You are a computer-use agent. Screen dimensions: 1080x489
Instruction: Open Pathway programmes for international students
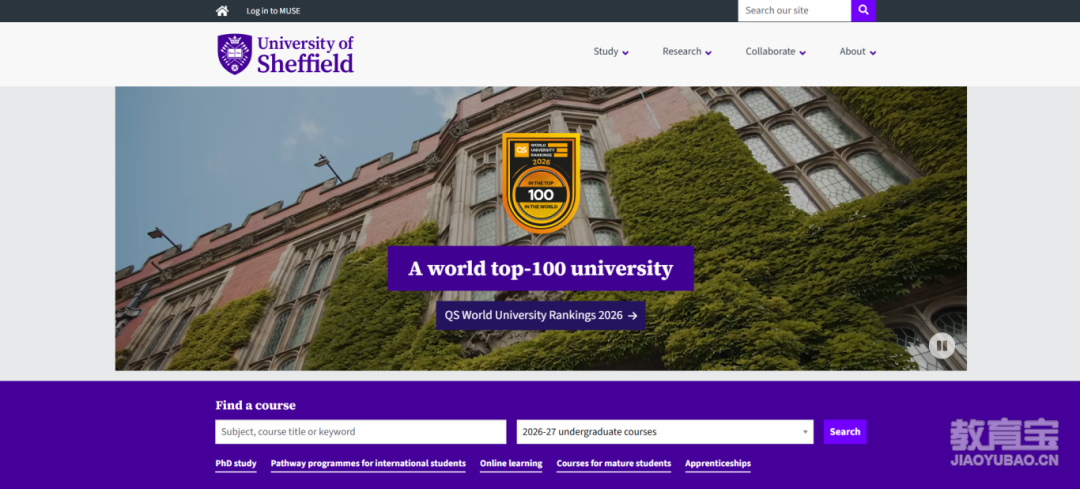click(x=368, y=464)
